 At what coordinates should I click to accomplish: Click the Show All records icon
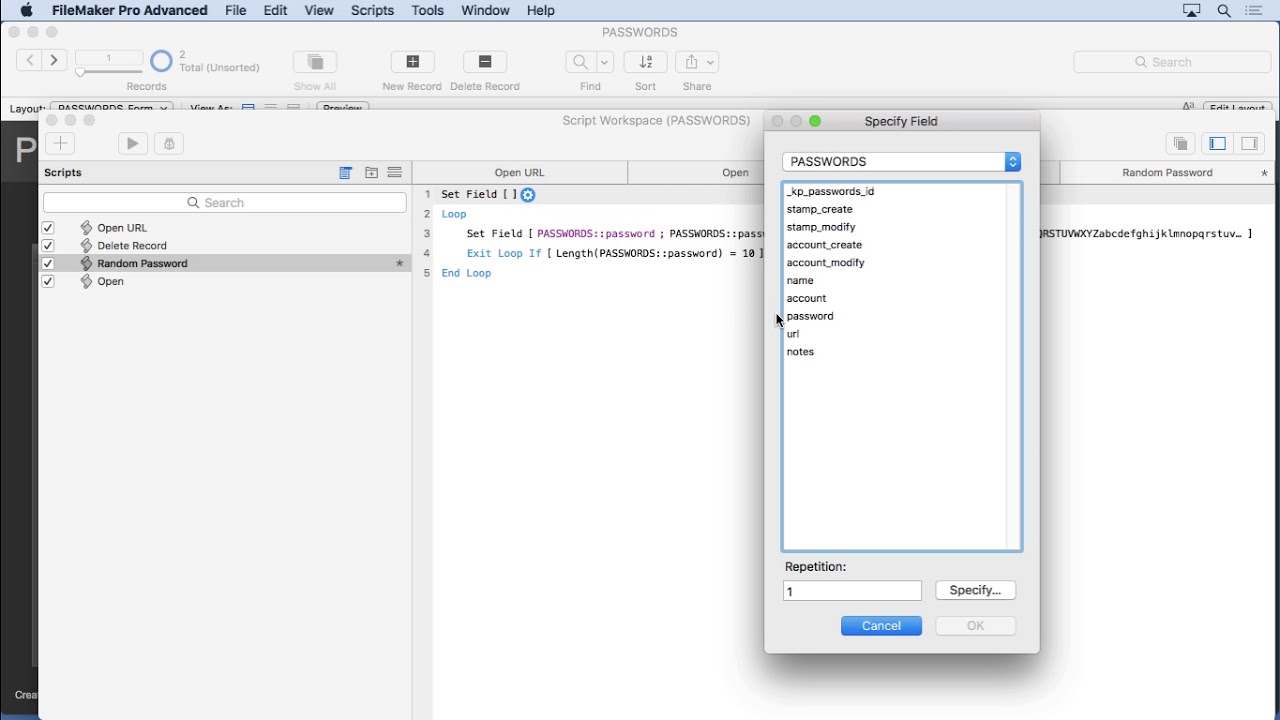point(315,62)
